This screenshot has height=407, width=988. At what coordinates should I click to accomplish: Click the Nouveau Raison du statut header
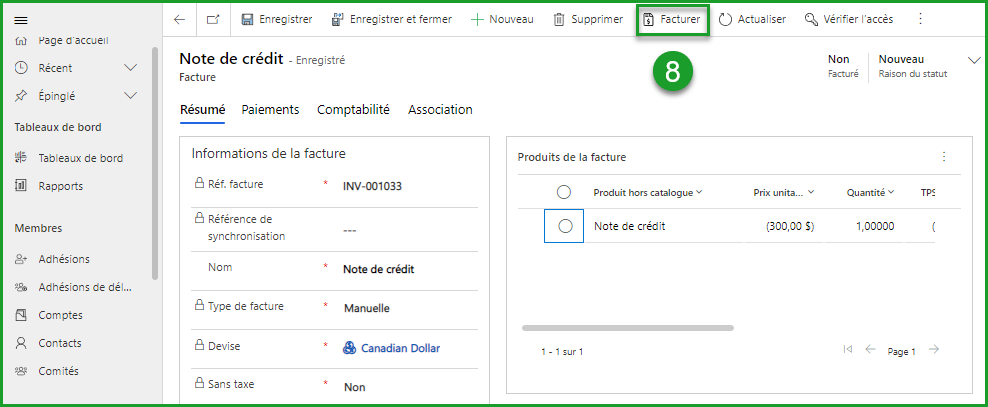tap(912, 66)
